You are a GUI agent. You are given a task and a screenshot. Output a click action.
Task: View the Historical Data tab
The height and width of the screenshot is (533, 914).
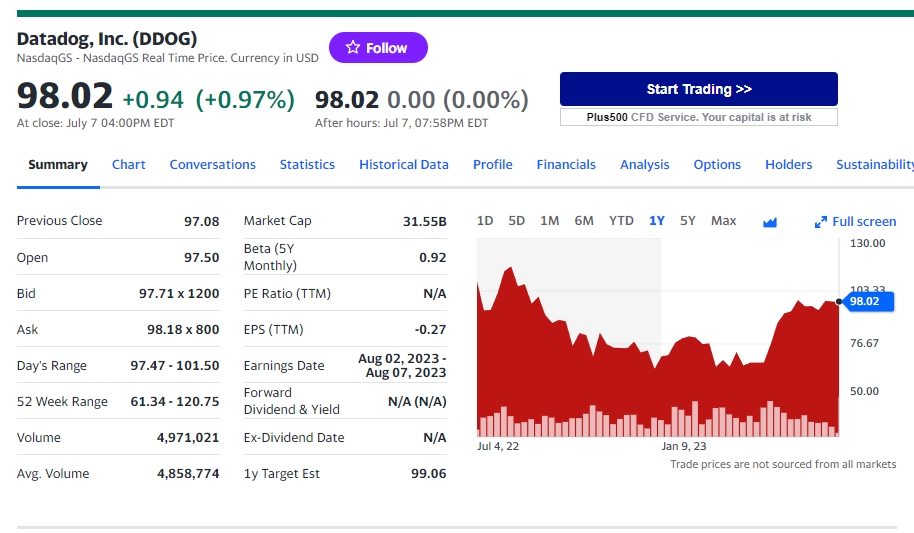click(x=404, y=164)
